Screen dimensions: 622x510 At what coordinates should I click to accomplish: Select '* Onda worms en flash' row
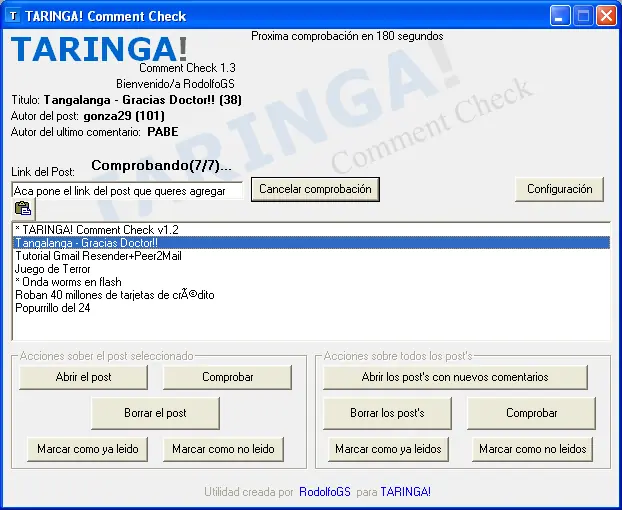[x=311, y=282]
